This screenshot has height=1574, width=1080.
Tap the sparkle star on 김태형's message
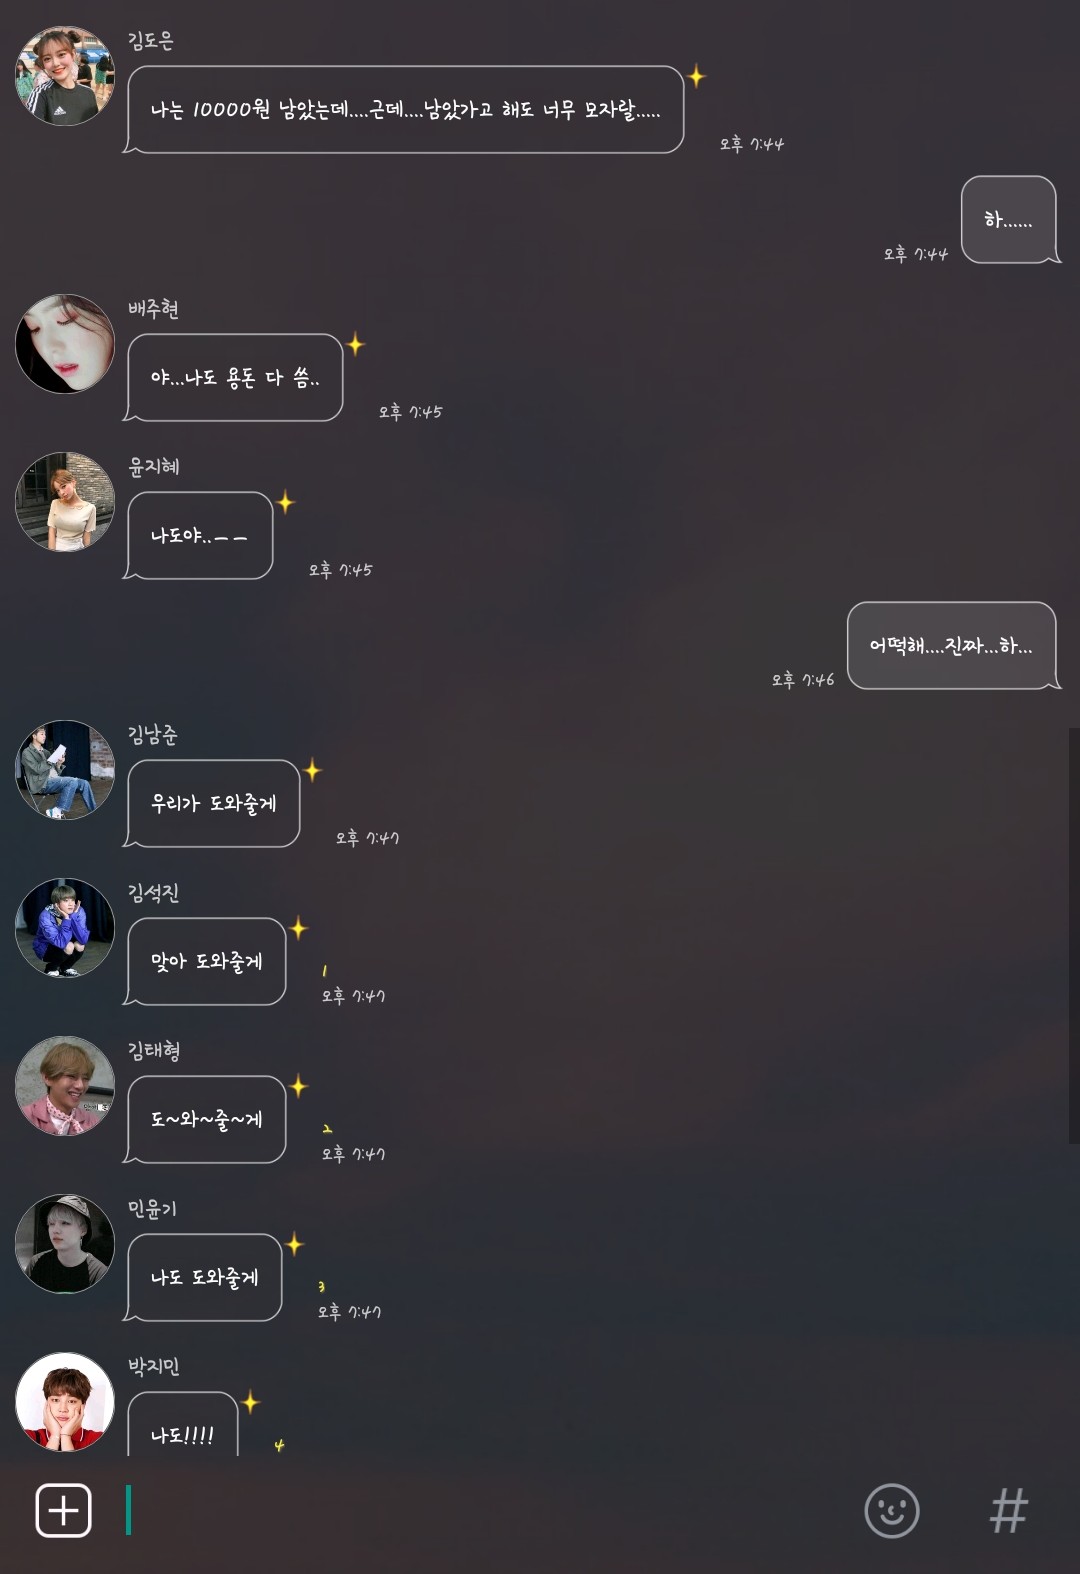point(298,1086)
